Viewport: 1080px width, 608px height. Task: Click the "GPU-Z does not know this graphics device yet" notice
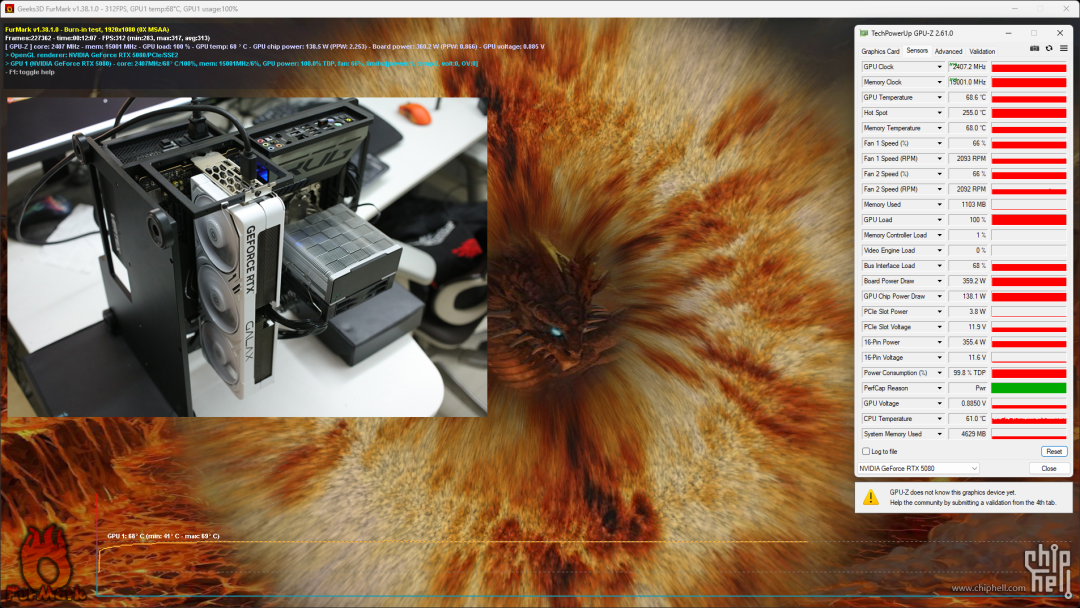tap(953, 492)
